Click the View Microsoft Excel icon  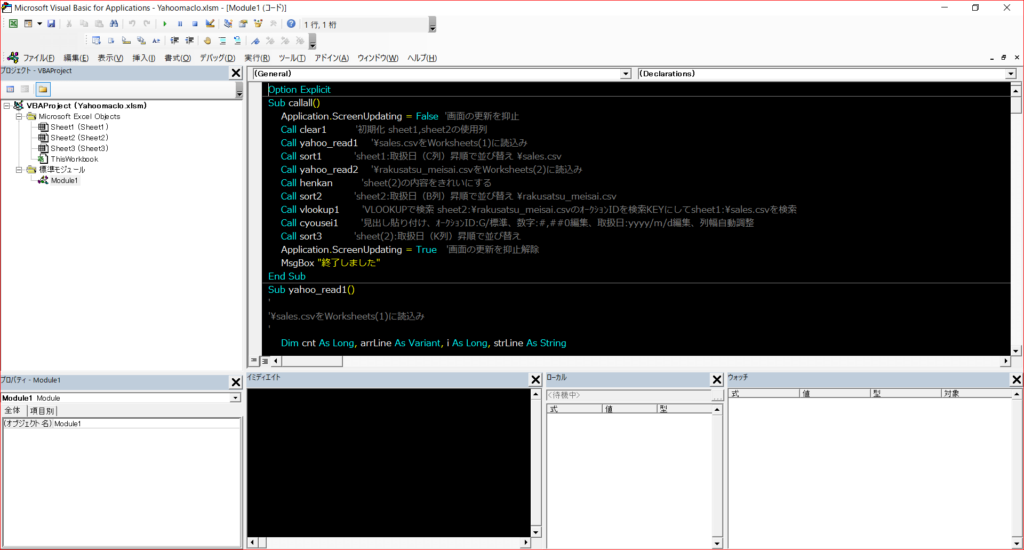click(x=13, y=23)
